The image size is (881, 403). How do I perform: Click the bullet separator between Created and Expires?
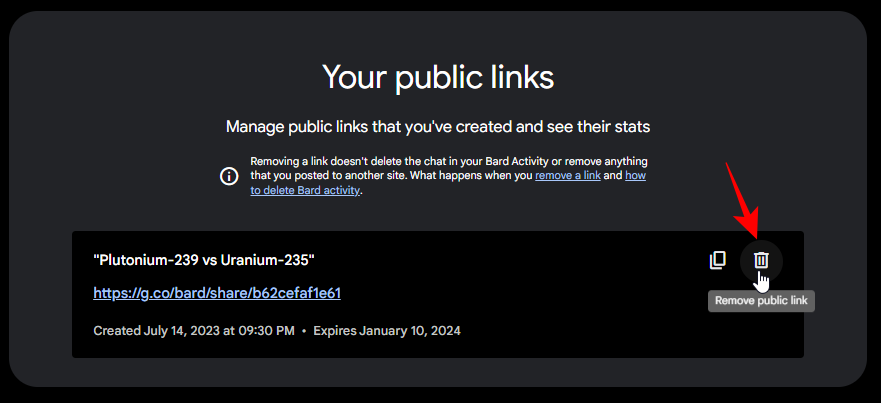coord(304,331)
